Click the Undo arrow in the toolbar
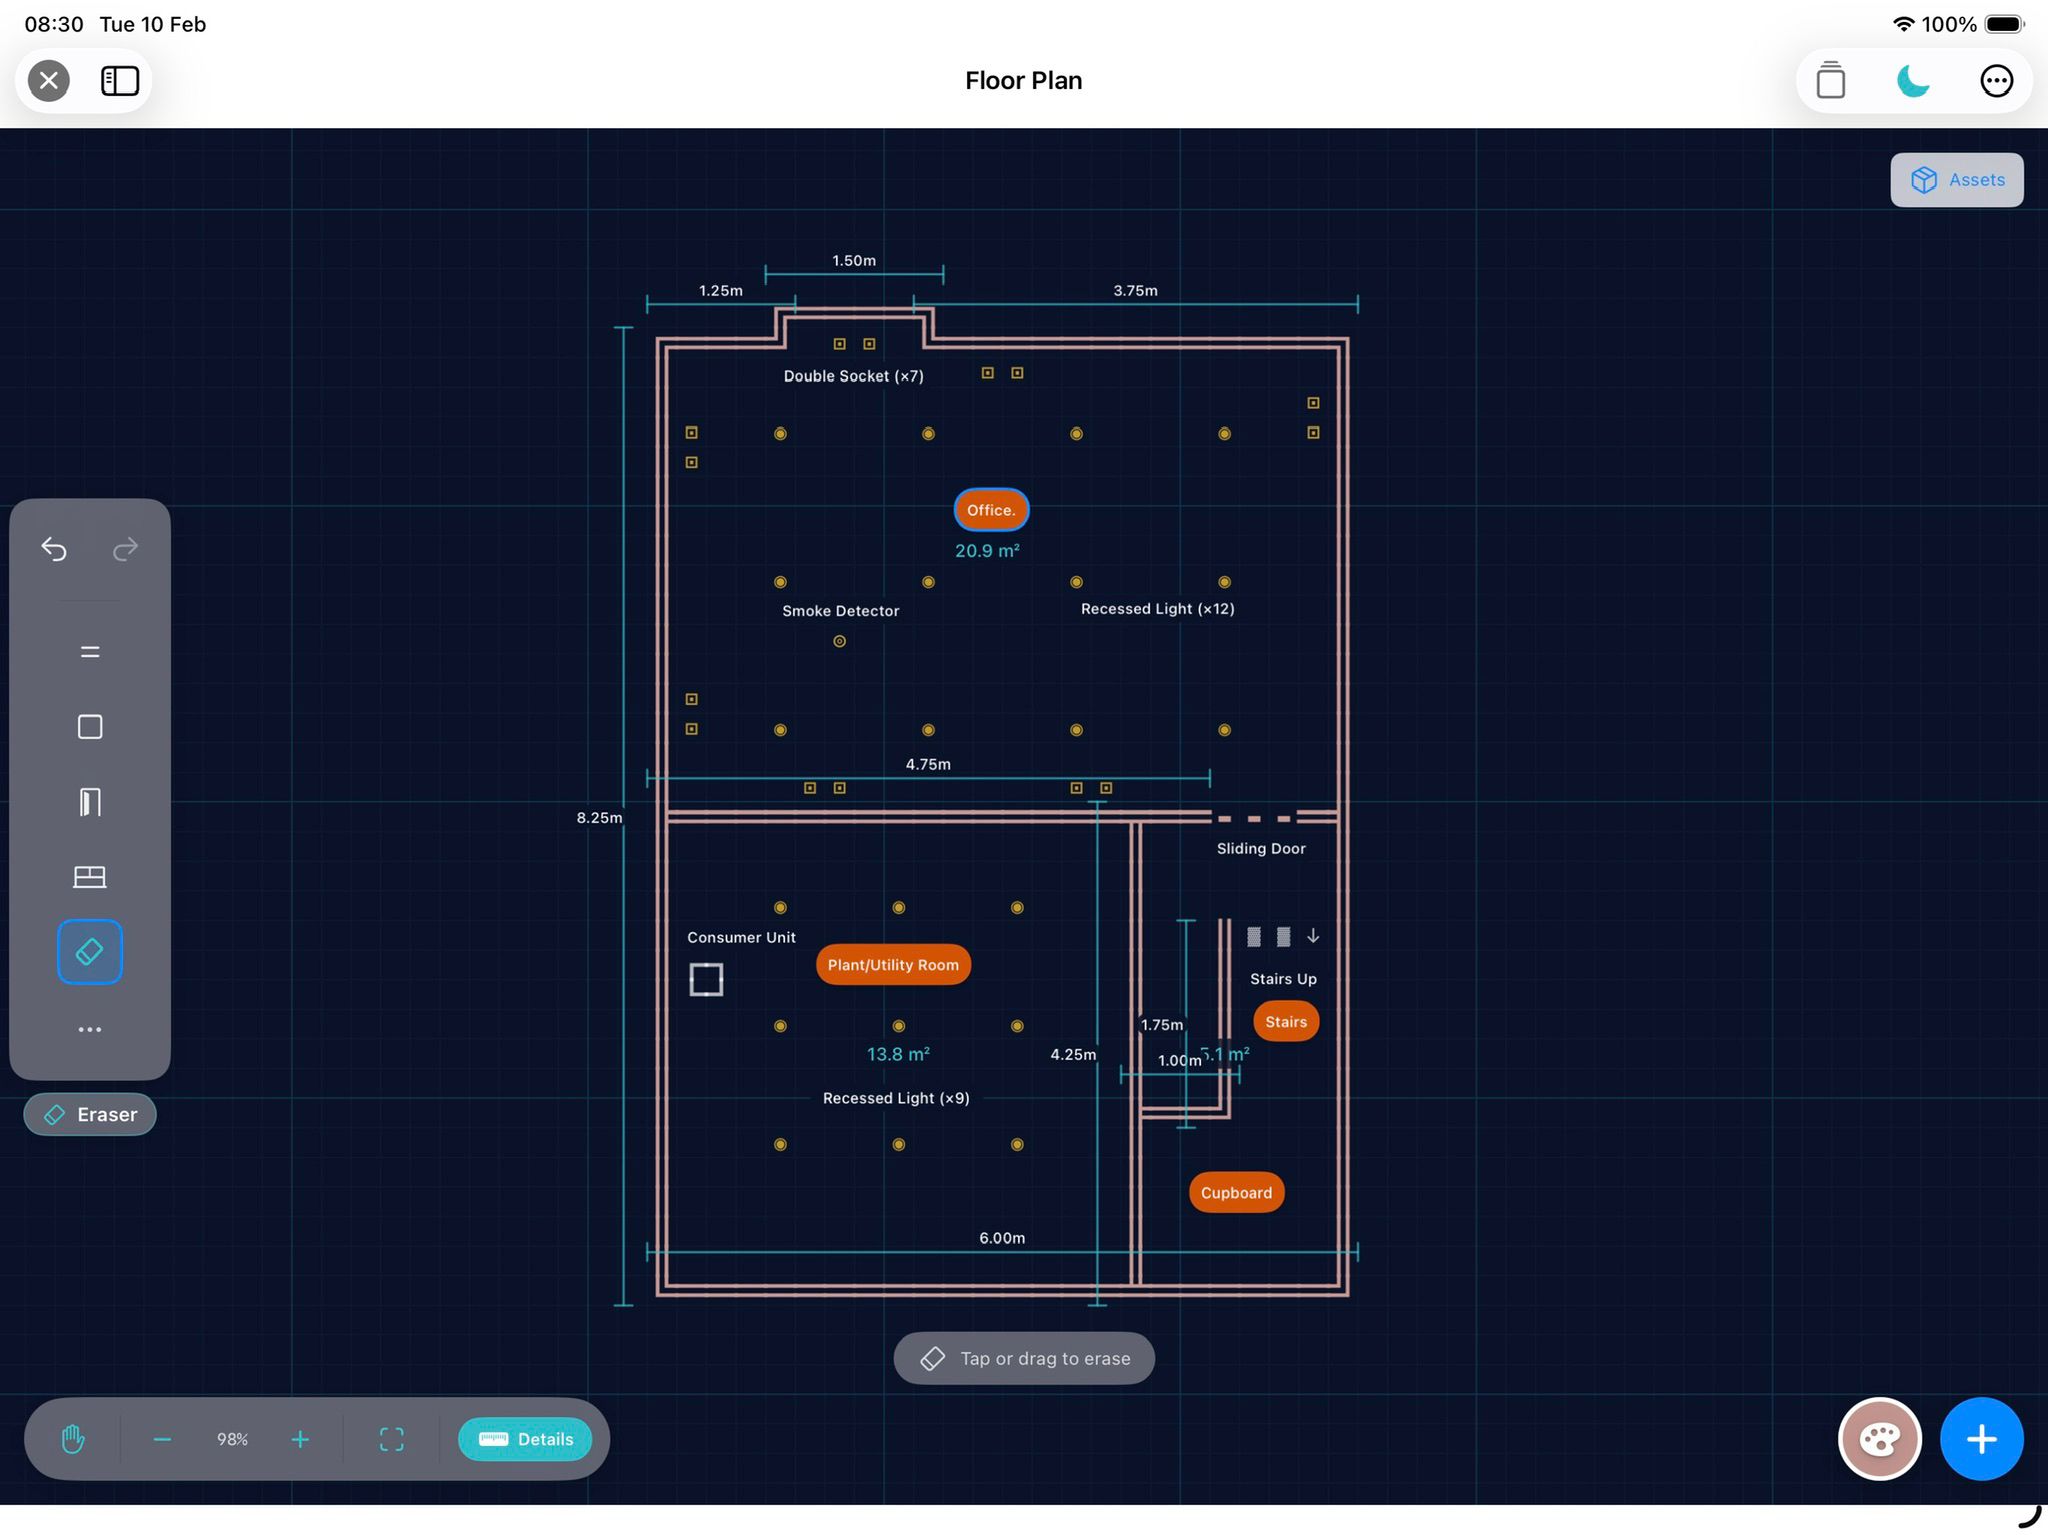This screenshot has width=2048, height=1535. point(54,549)
